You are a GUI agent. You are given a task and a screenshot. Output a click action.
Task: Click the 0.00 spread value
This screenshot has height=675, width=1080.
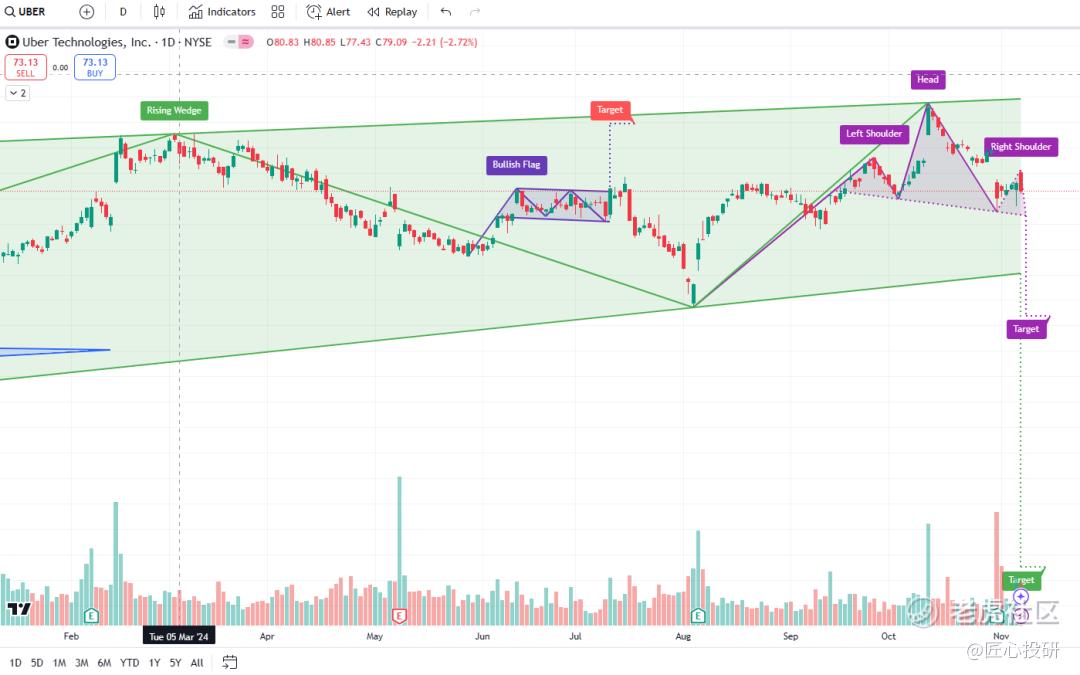click(61, 68)
